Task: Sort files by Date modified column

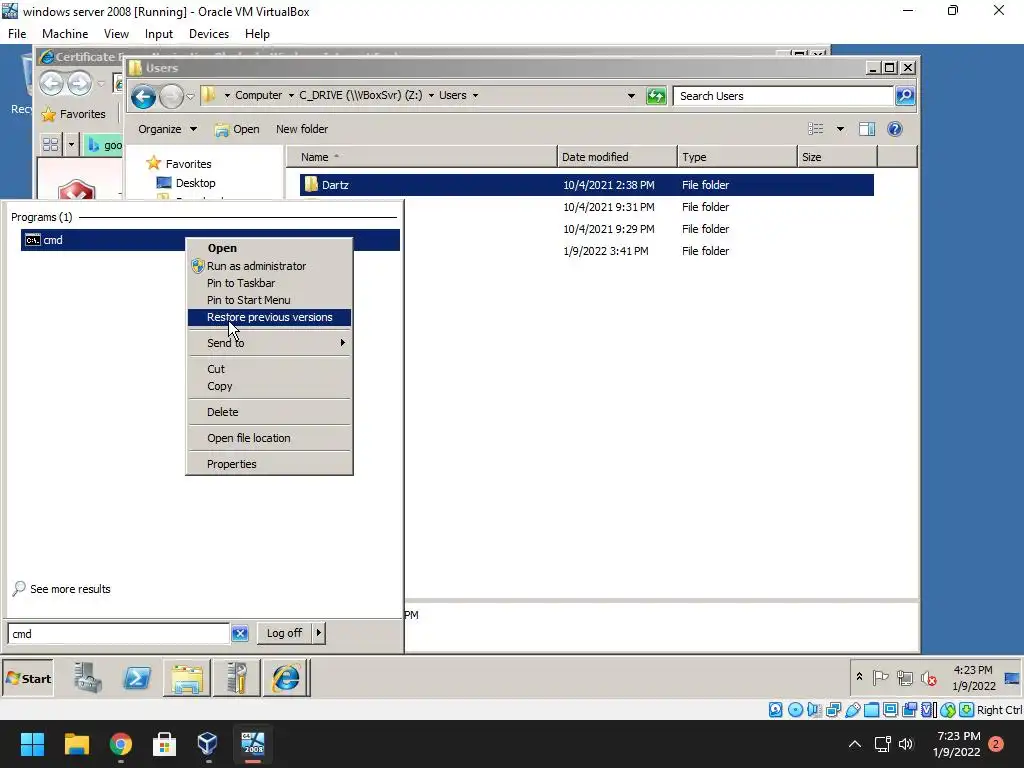Action: click(x=617, y=157)
